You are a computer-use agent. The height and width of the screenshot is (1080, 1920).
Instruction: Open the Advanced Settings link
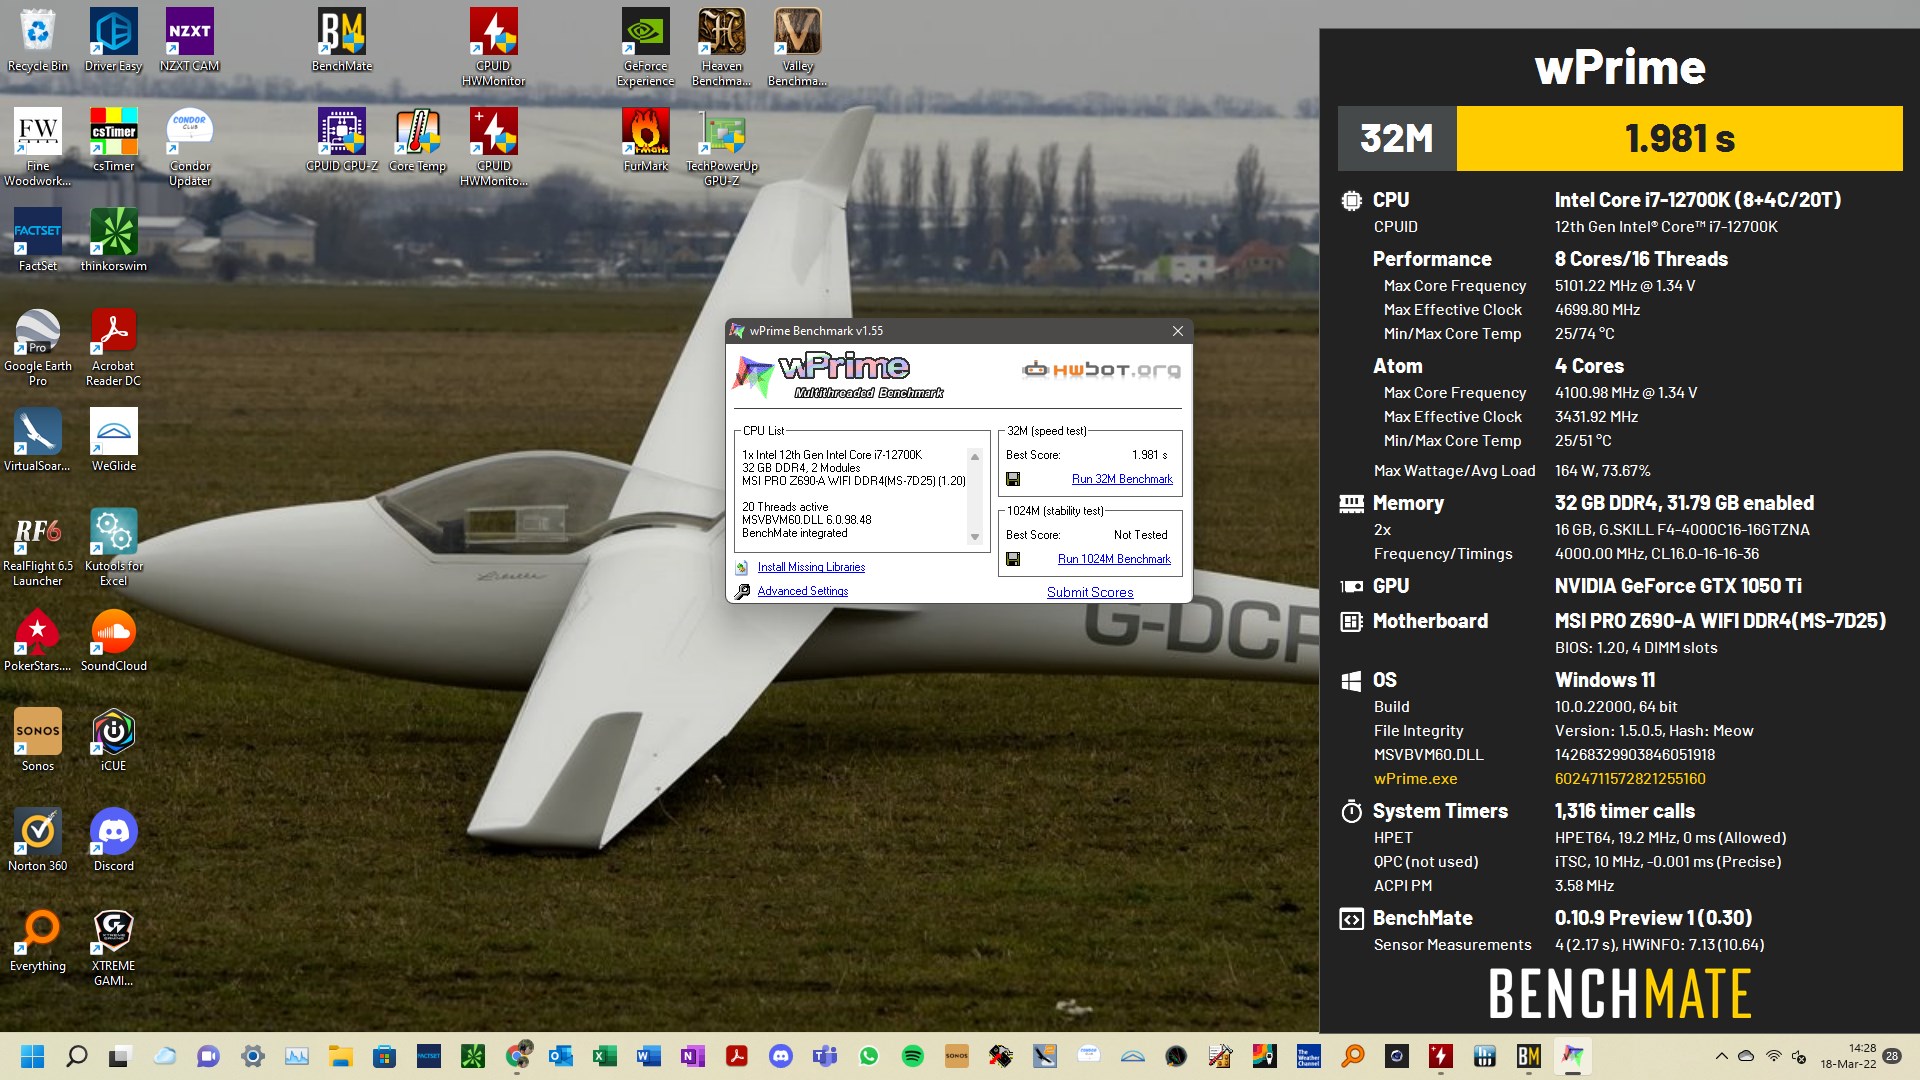[802, 591]
